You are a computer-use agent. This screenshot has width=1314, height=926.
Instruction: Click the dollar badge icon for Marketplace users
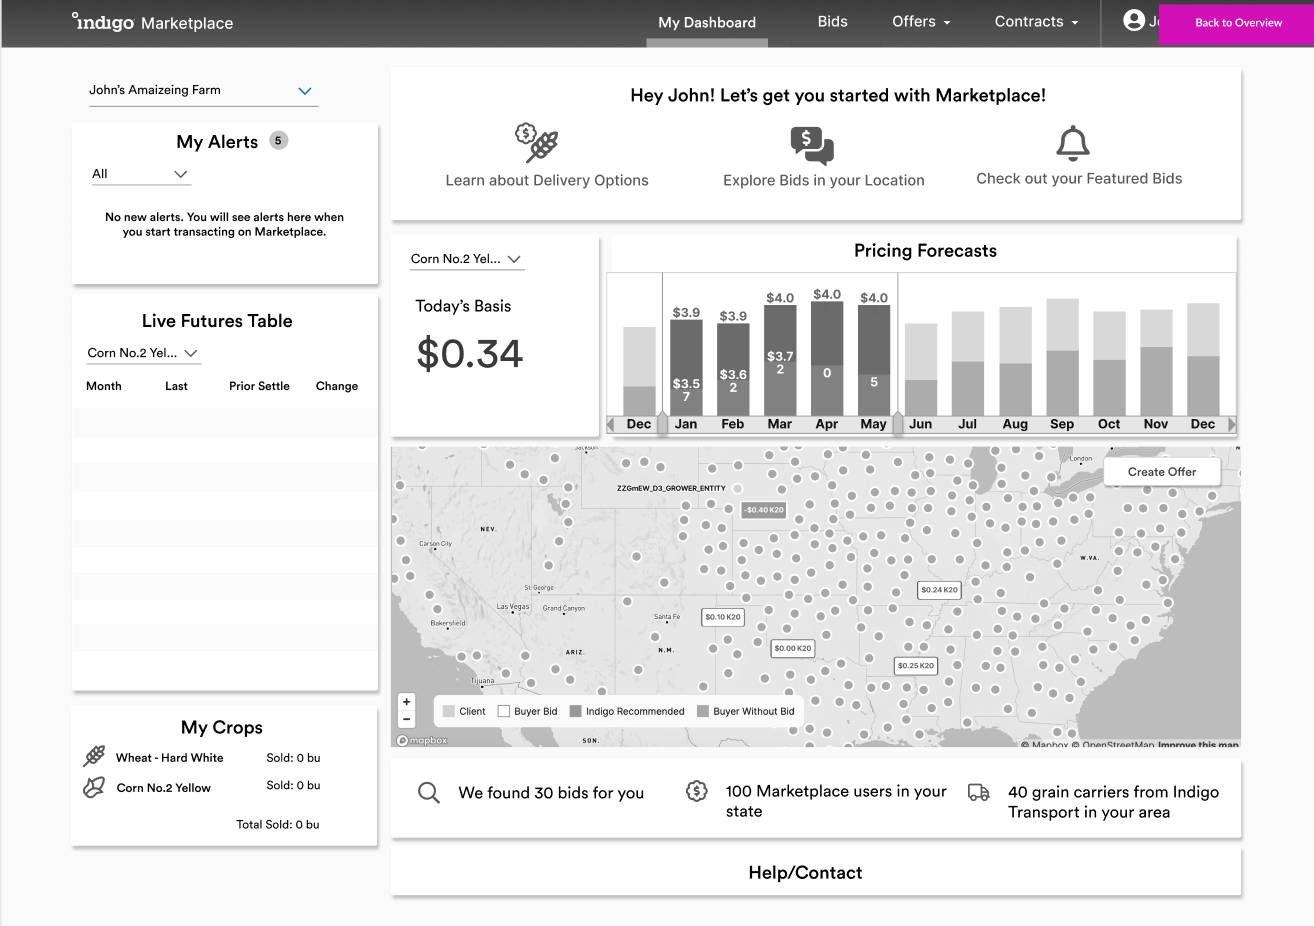697,791
